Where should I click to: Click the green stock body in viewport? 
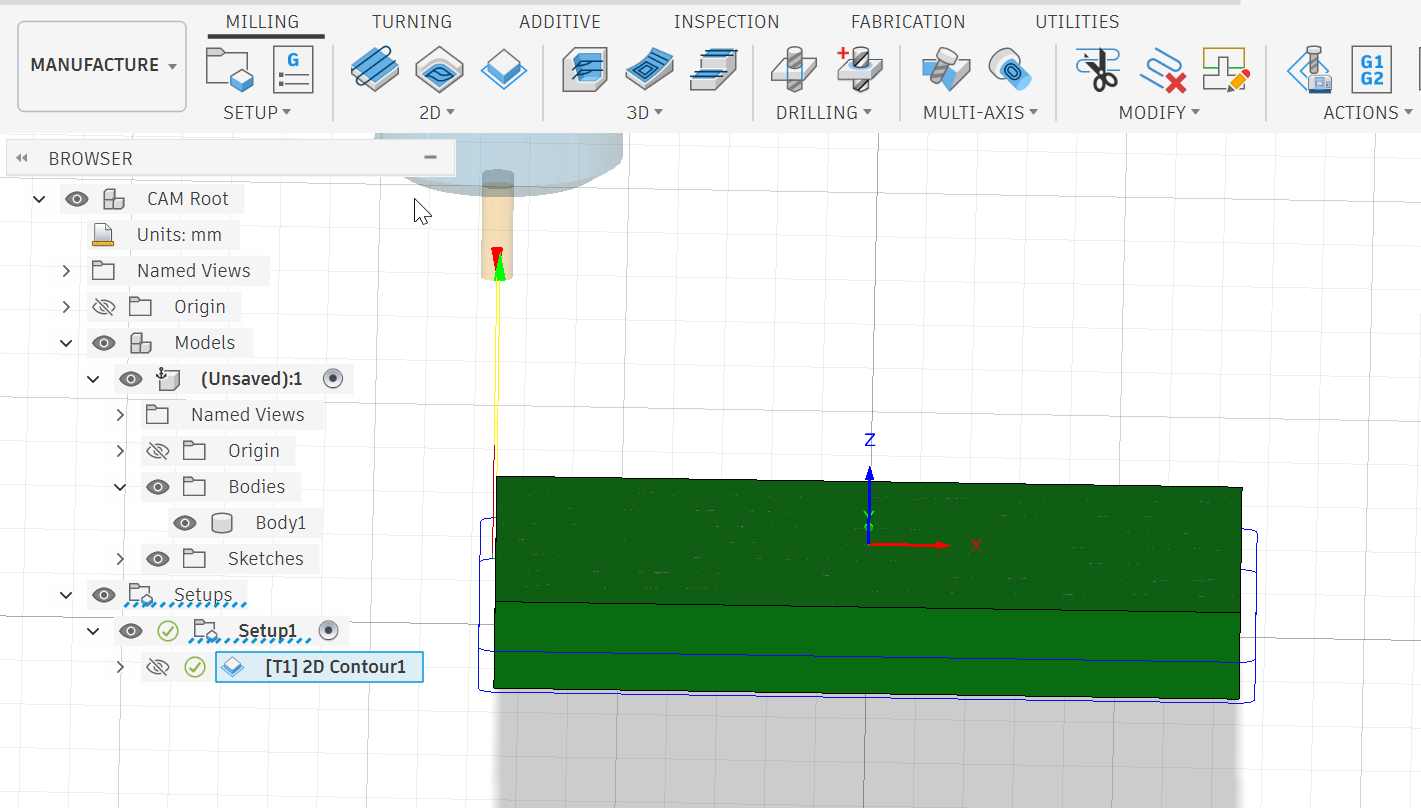866,590
